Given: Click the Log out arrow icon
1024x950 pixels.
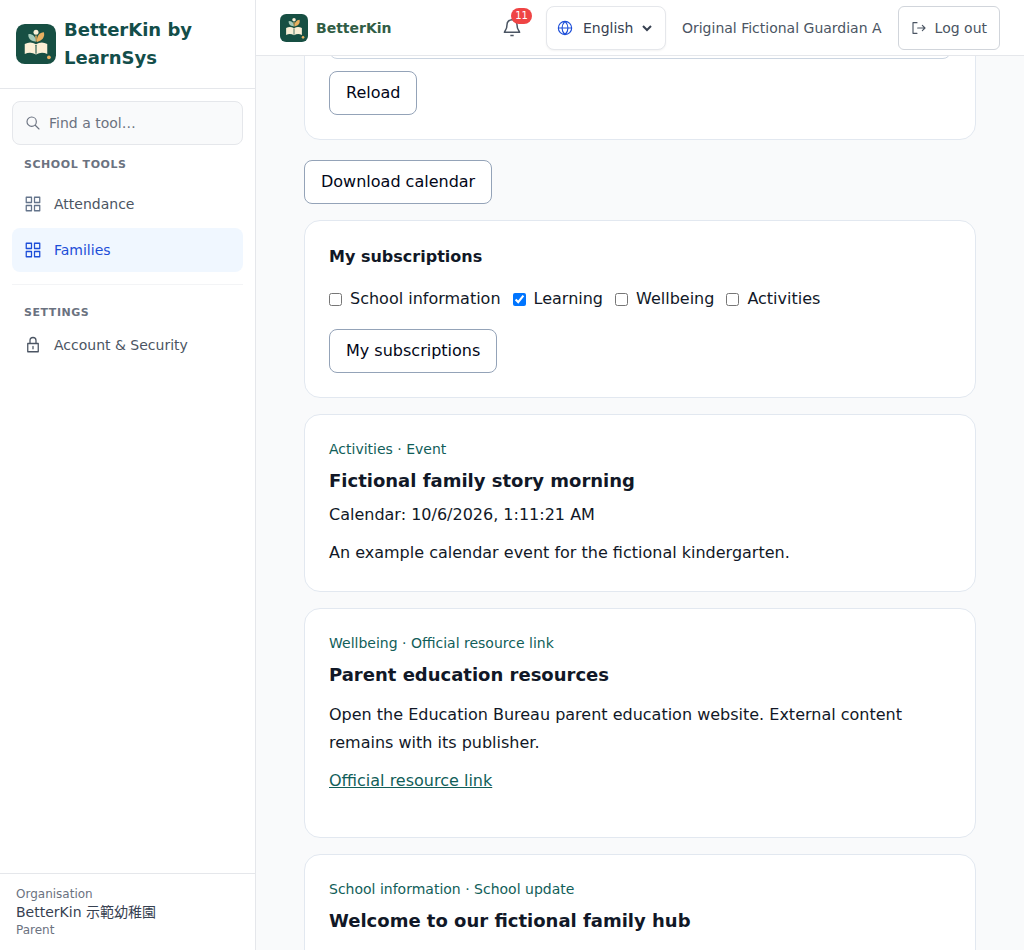Looking at the screenshot, I should coord(919,28).
